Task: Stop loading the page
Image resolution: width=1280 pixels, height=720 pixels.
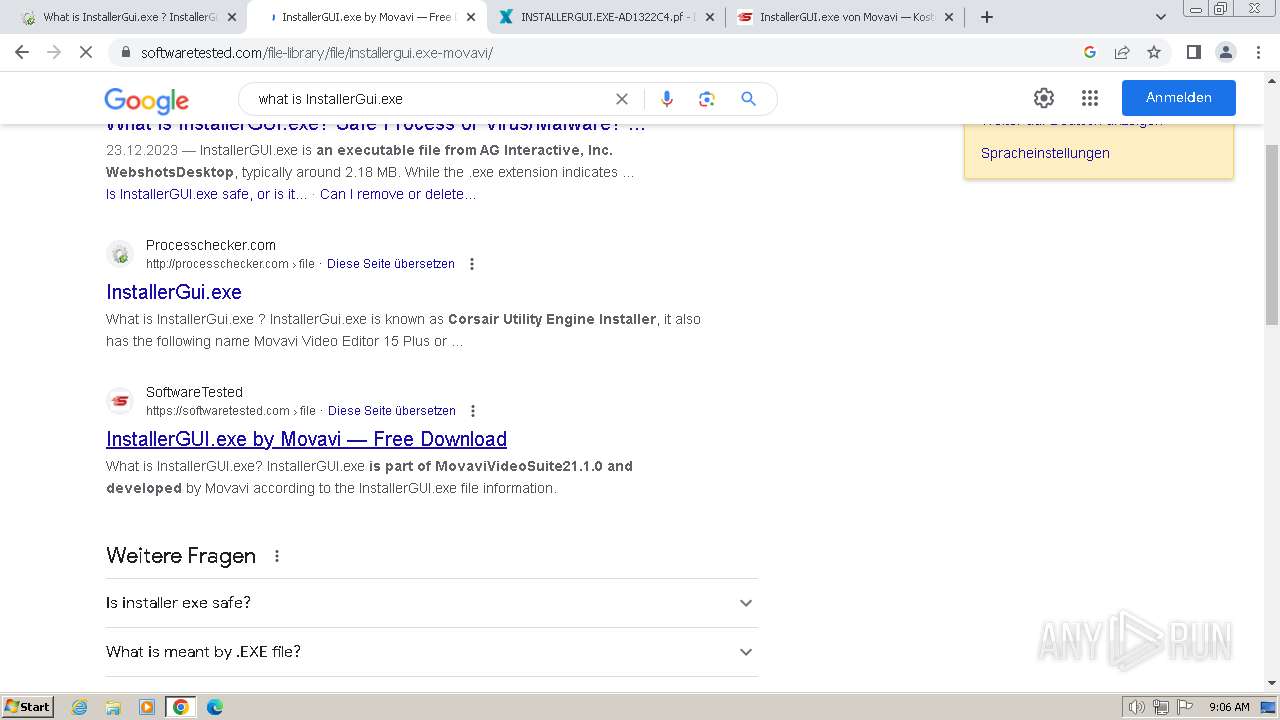Action: coord(86,52)
